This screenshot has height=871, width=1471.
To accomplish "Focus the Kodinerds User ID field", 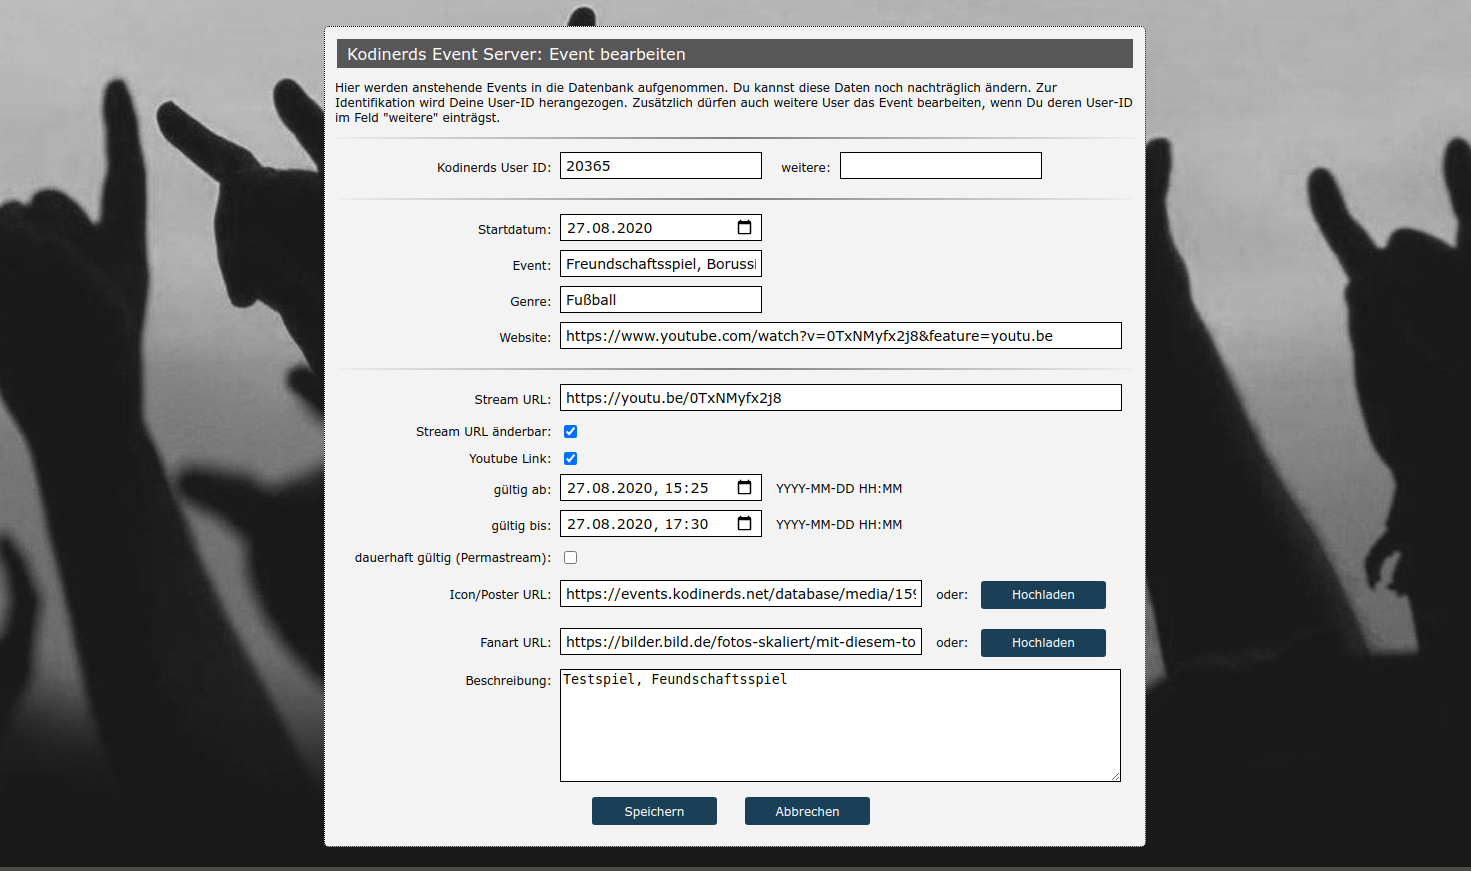I will pos(661,166).
